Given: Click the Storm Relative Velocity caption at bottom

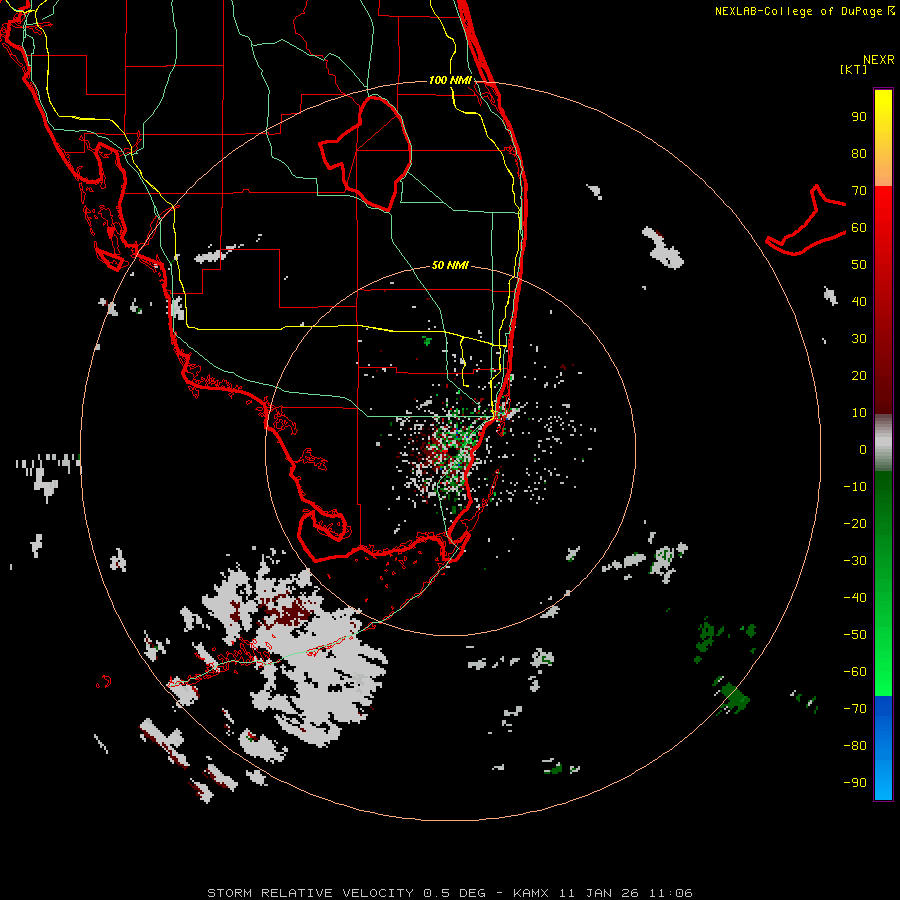Looking at the screenshot, I should pos(449,893).
